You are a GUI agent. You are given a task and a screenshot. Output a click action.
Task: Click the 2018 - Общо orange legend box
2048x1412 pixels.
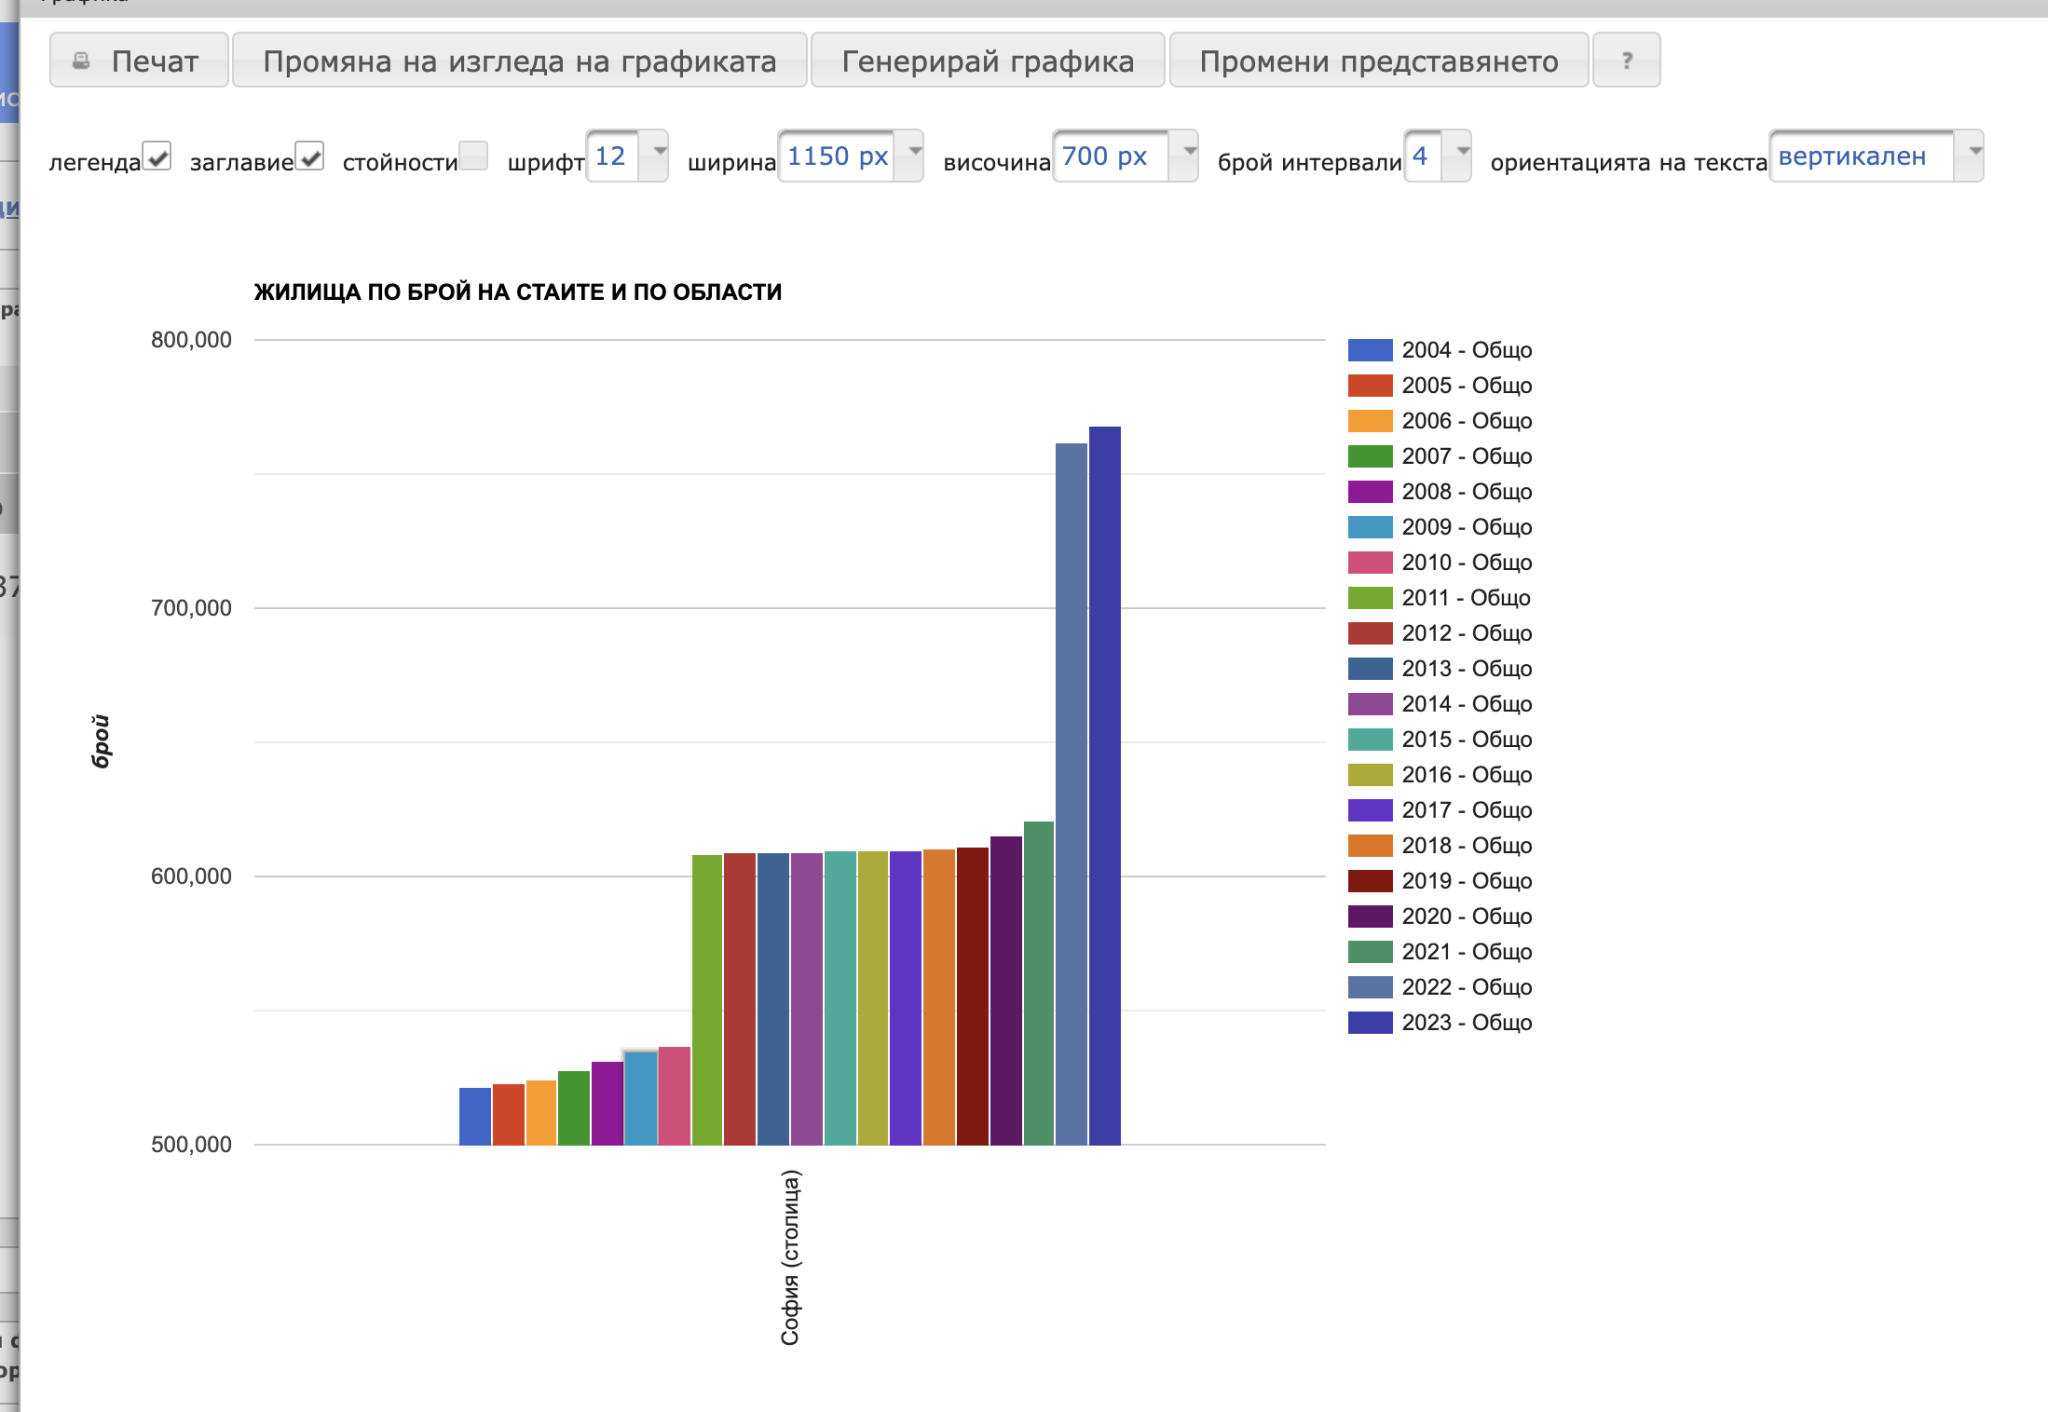click(1369, 846)
